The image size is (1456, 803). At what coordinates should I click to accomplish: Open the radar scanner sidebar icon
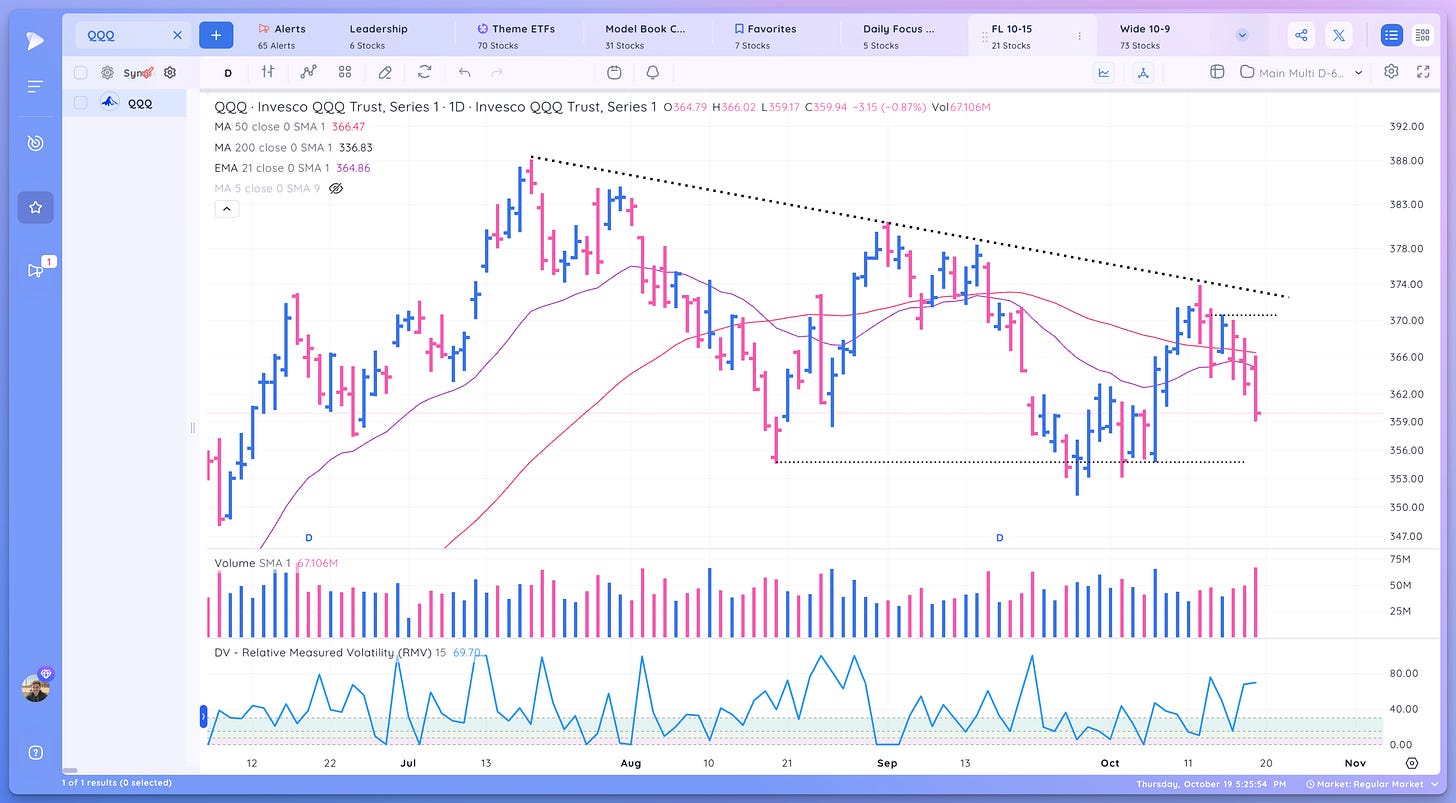click(35, 143)
